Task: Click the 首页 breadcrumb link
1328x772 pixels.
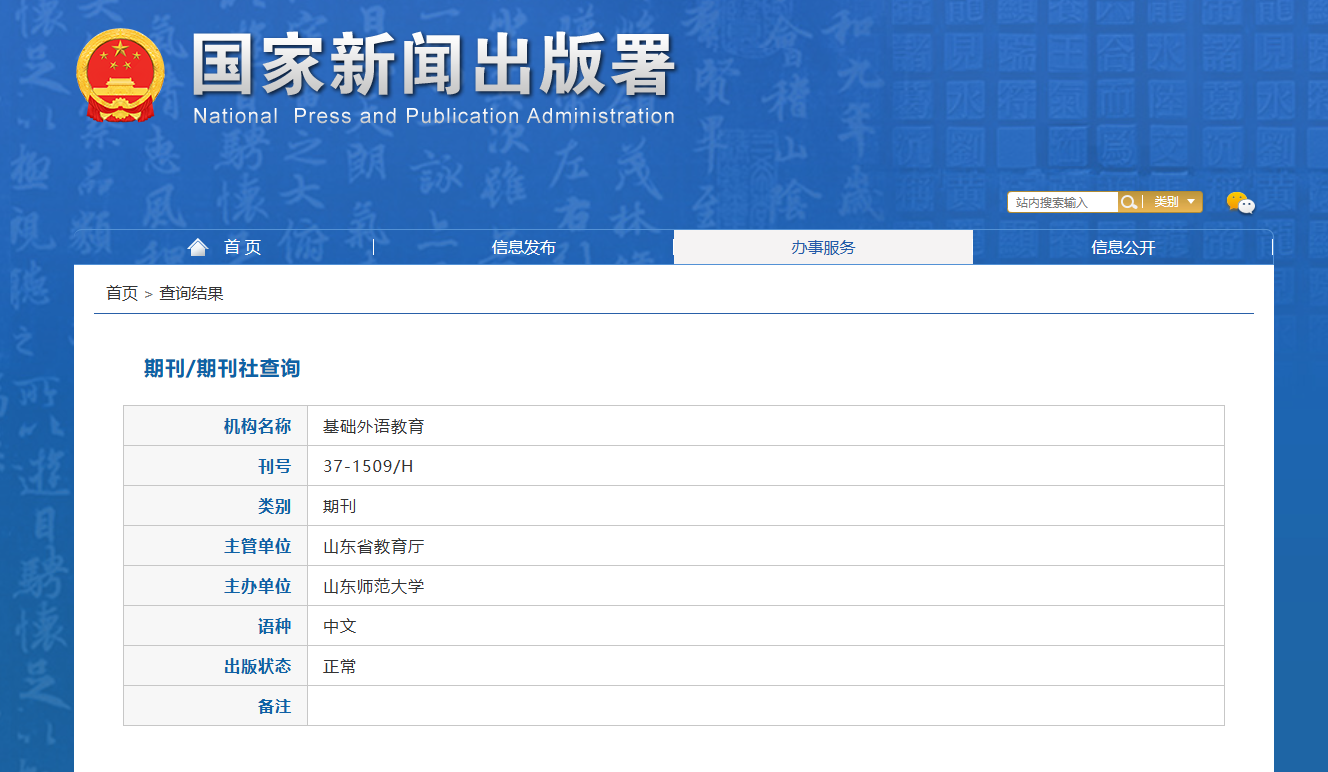Action: tap(122, 293)
